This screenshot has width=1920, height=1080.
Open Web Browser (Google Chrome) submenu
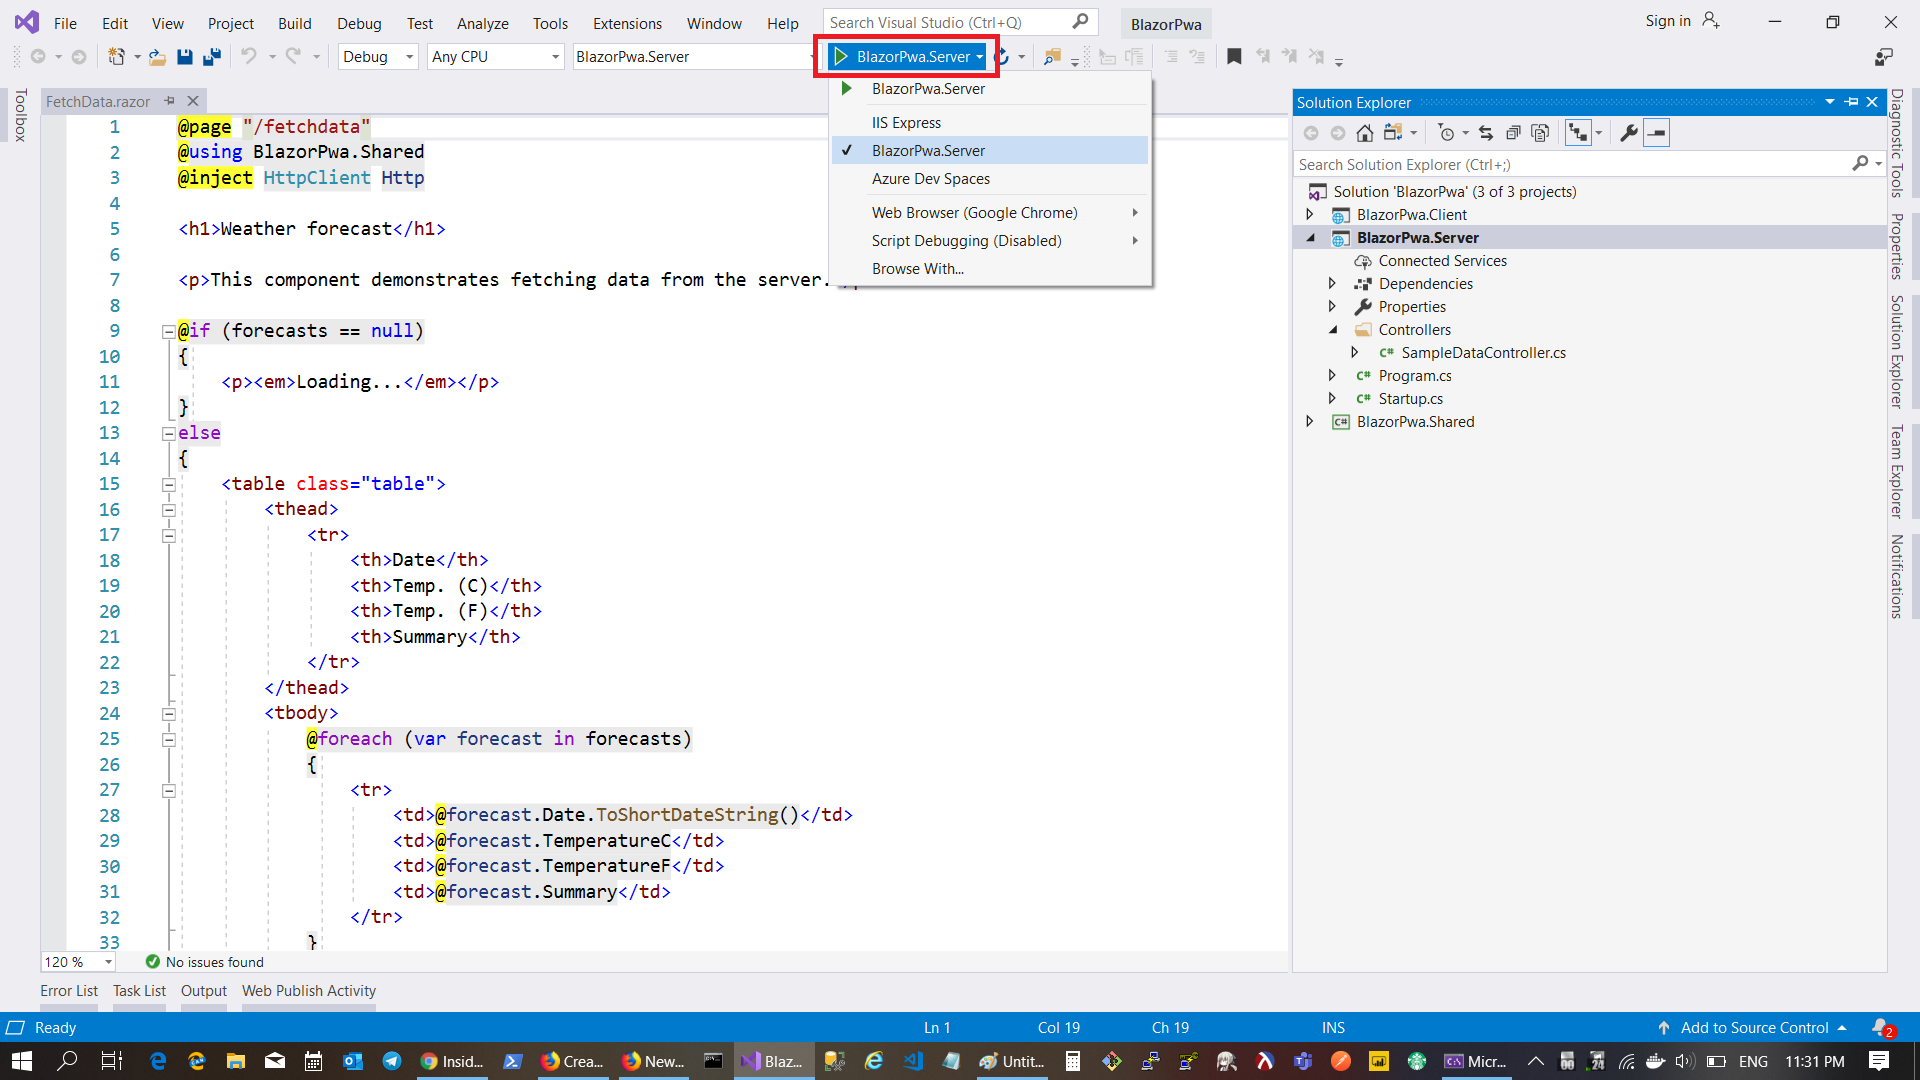pos(974,212)
